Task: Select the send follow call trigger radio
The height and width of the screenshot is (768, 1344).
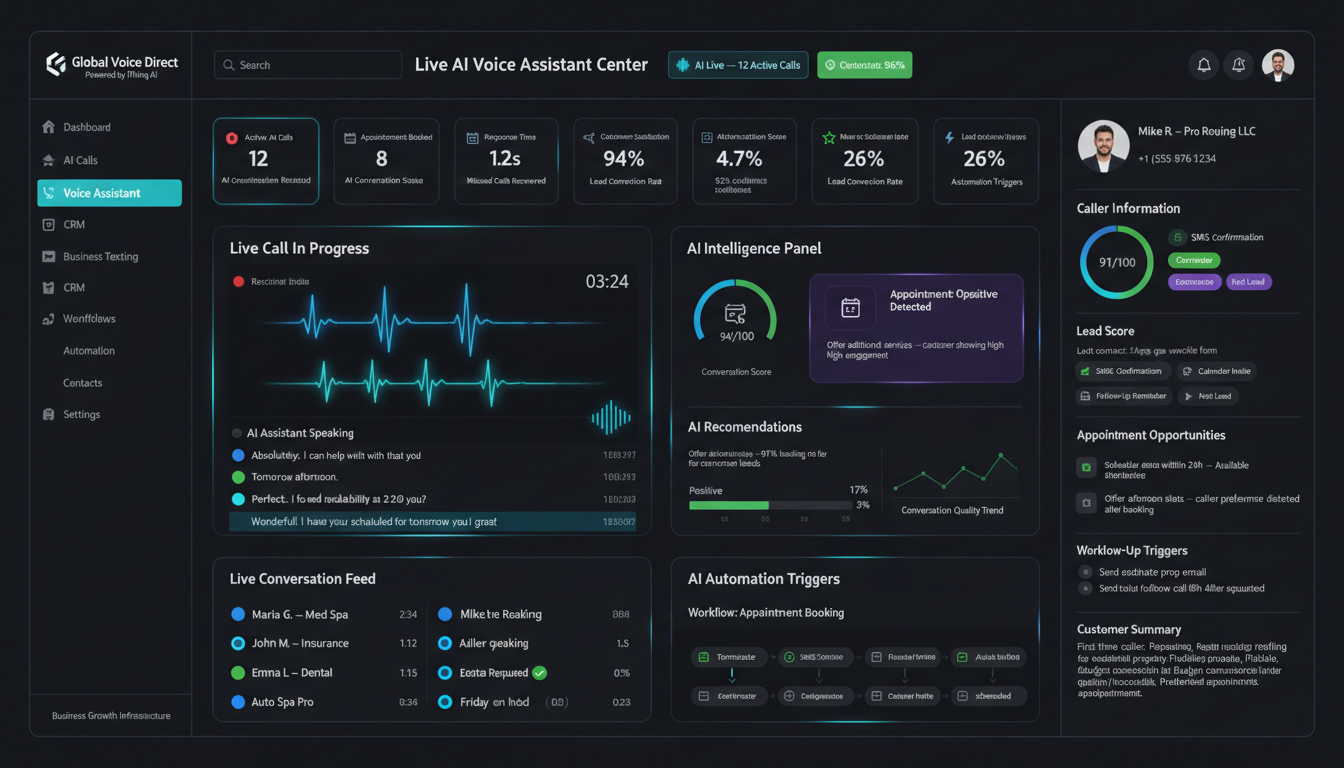Action: pos(1085,588)
